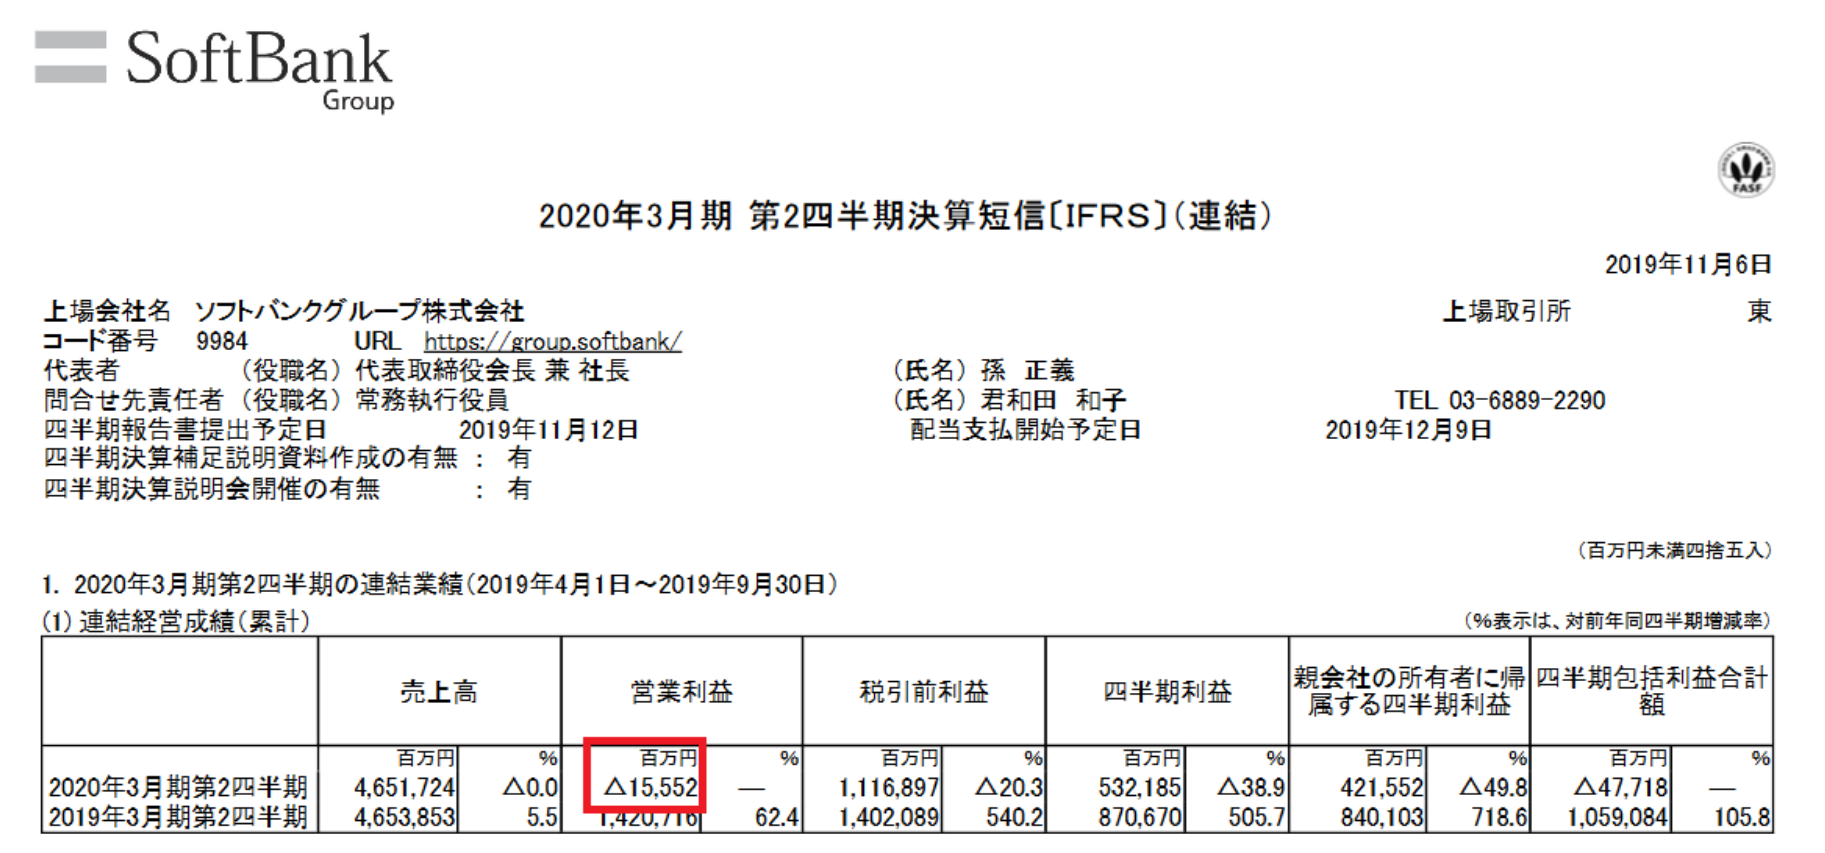Click the 四半期決算補足説明資料作成の有無 label
The height and width of the screenshot is (853, 1825).
250,459
